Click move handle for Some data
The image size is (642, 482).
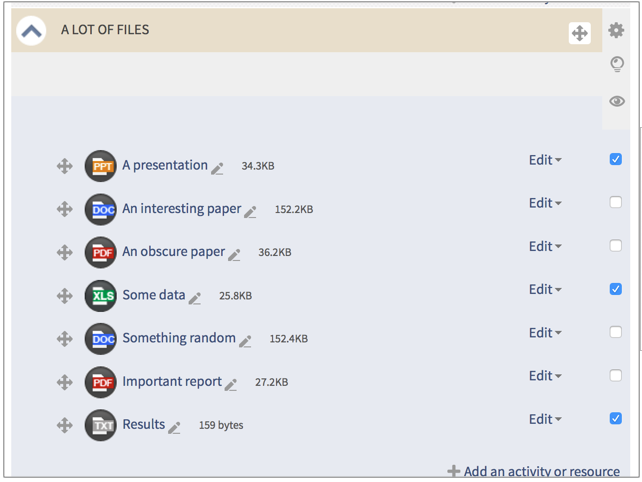pos(65,296)
